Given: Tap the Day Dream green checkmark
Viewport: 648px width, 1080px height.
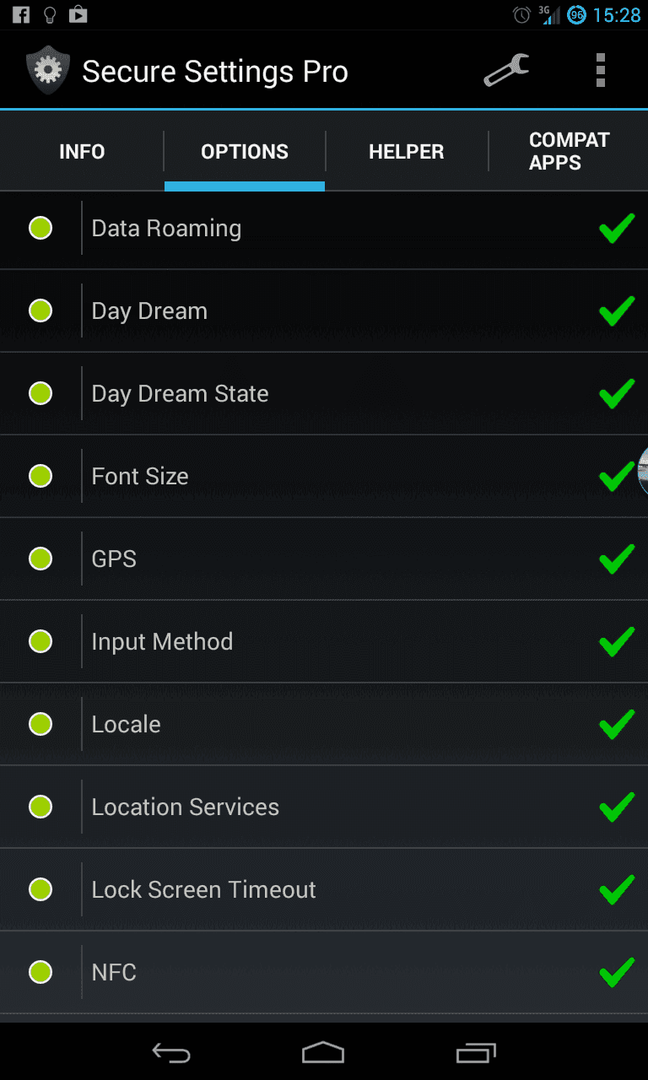Looking at the screenshot, I should point(616,311).
